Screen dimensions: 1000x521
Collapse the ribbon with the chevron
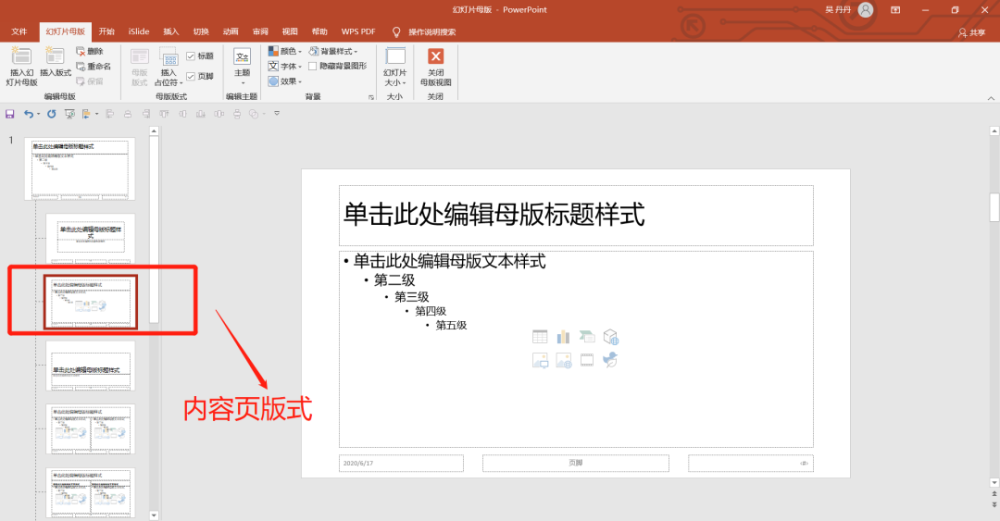point(990,98)
